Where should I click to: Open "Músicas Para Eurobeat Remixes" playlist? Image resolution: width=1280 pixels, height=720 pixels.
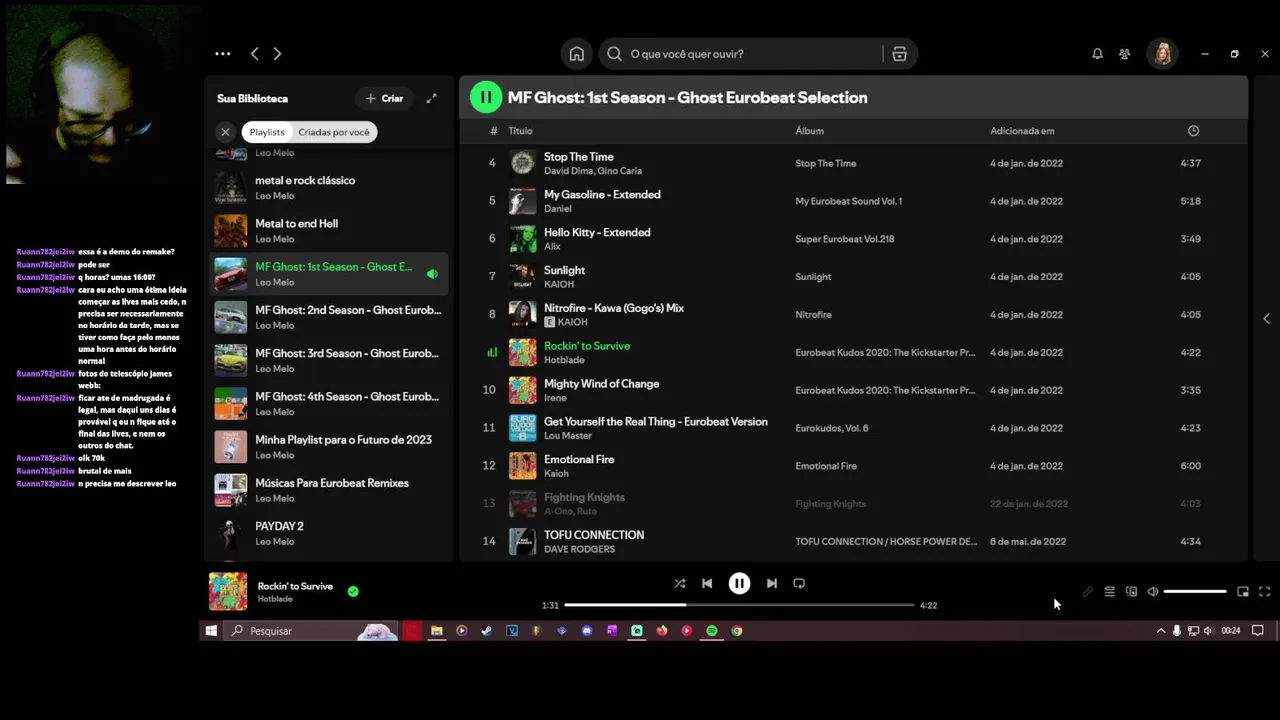click(x=328, y=490)
